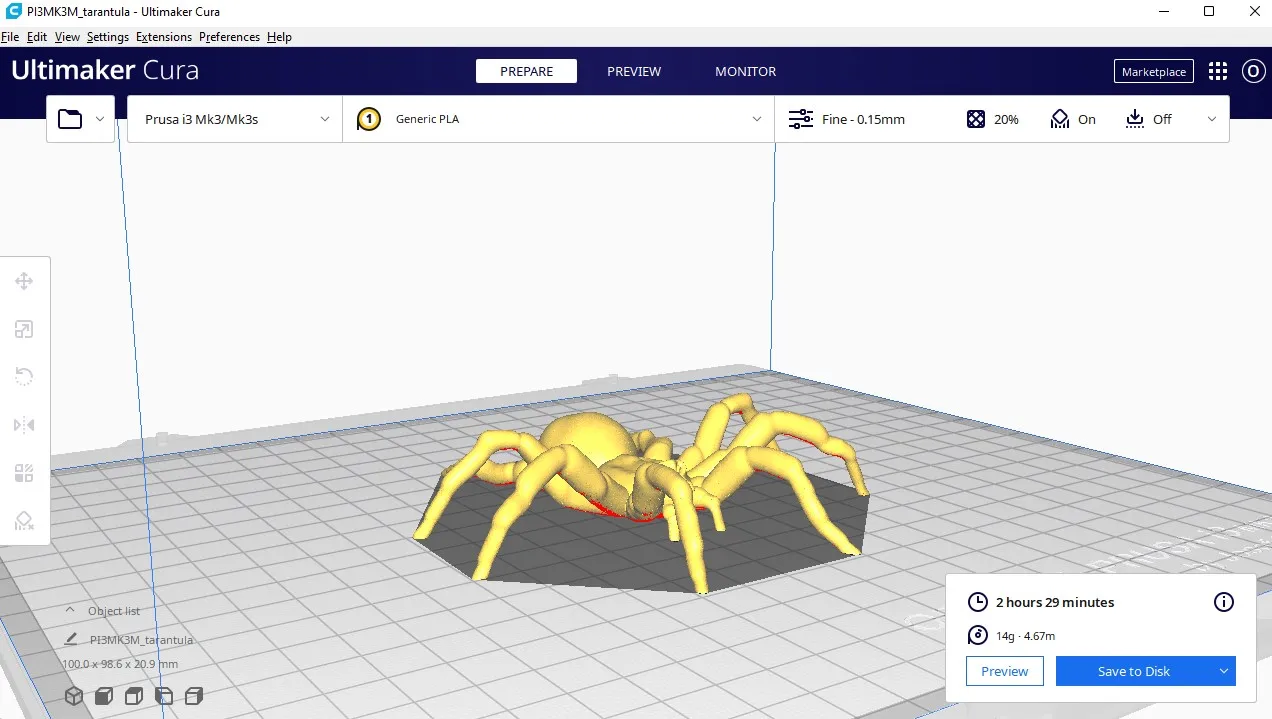Viewport: 1272px width, 719px height.
Task: Select the Move tool
Action: click(x=24, y=282)
